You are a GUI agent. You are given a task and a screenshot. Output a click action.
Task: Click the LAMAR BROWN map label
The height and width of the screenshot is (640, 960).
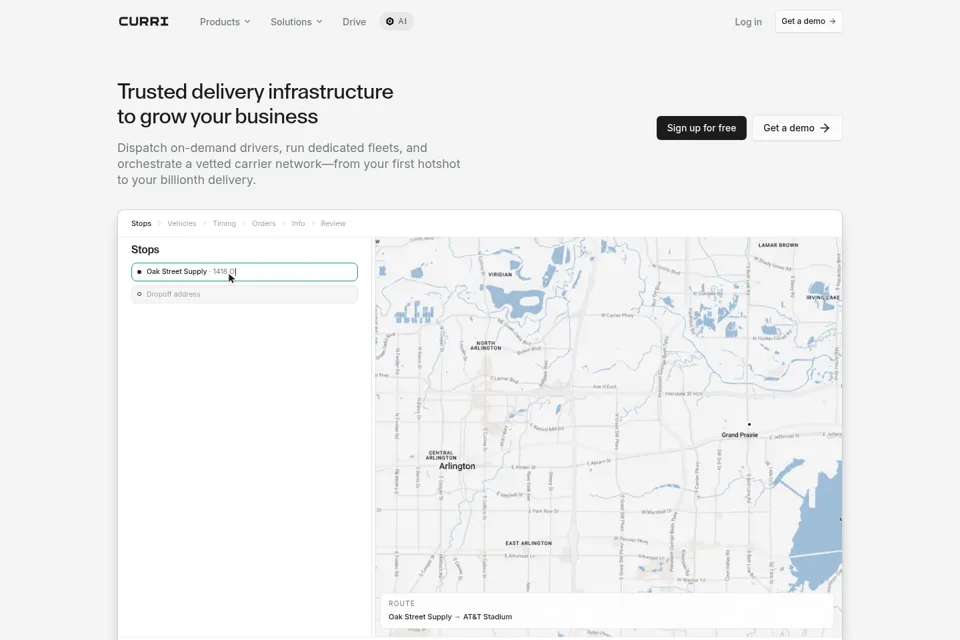[778, 245]
